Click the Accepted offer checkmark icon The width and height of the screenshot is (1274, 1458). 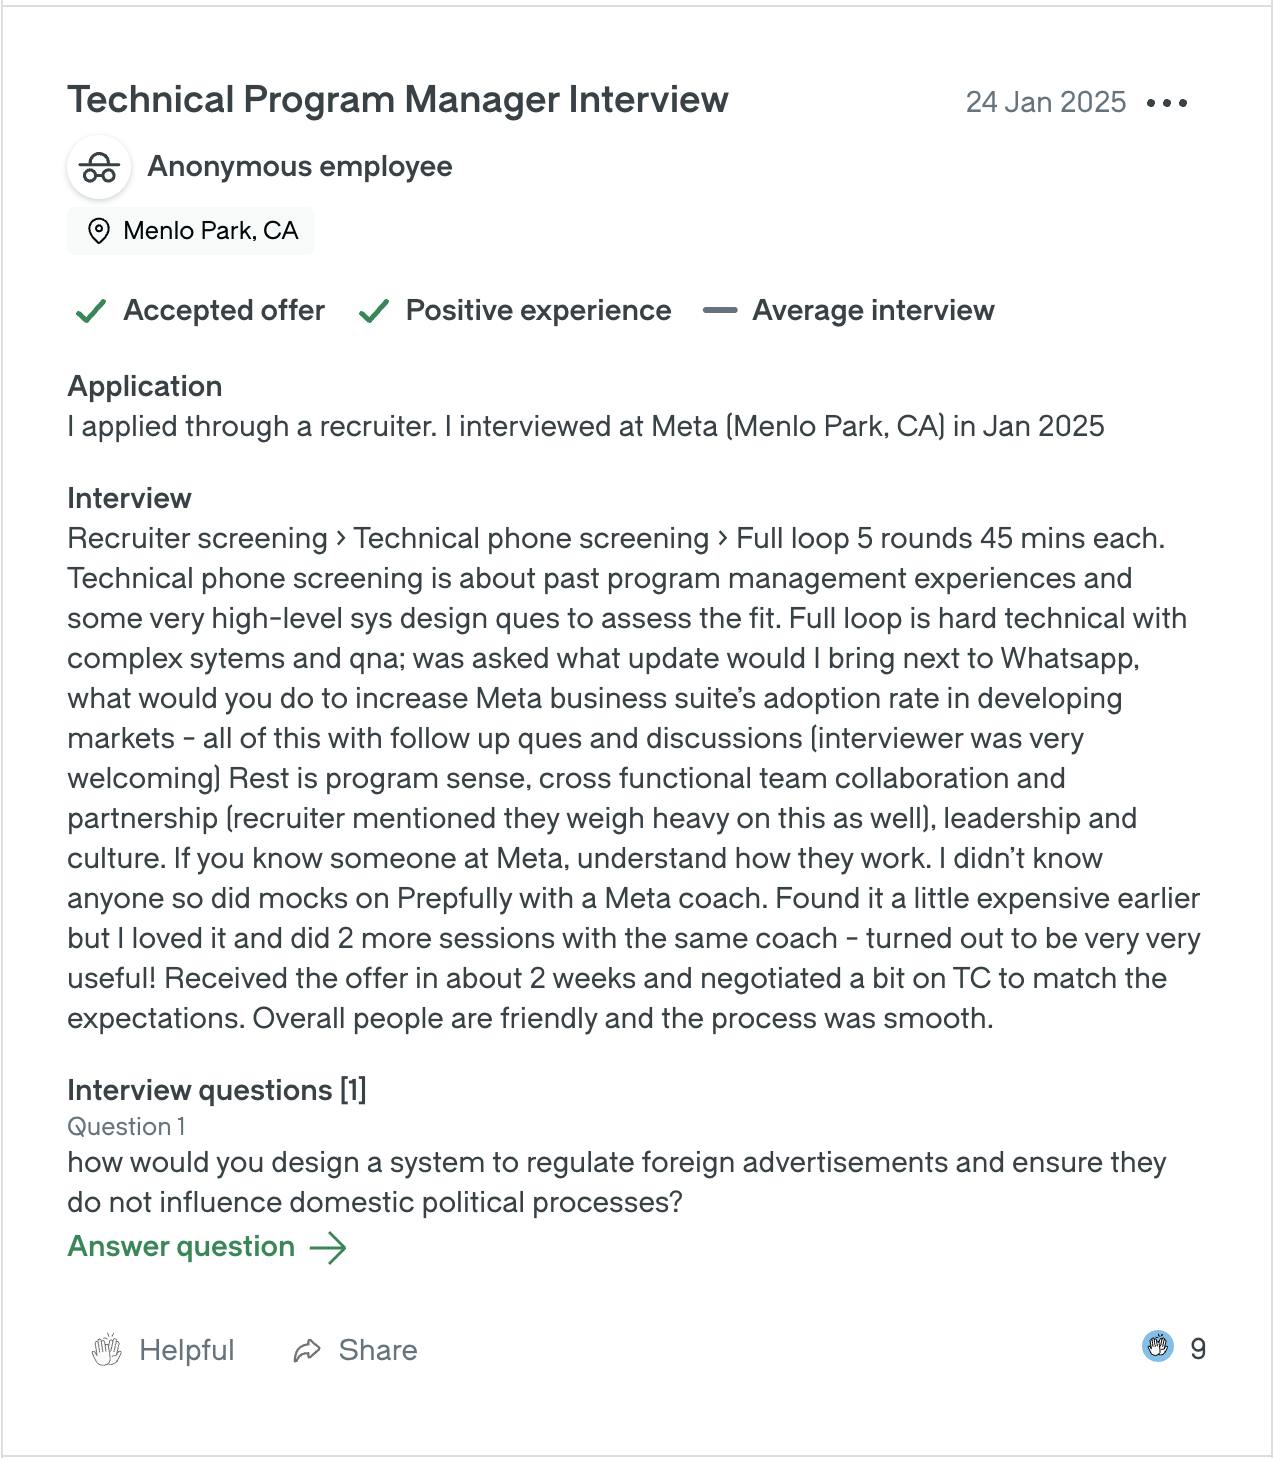91,311
